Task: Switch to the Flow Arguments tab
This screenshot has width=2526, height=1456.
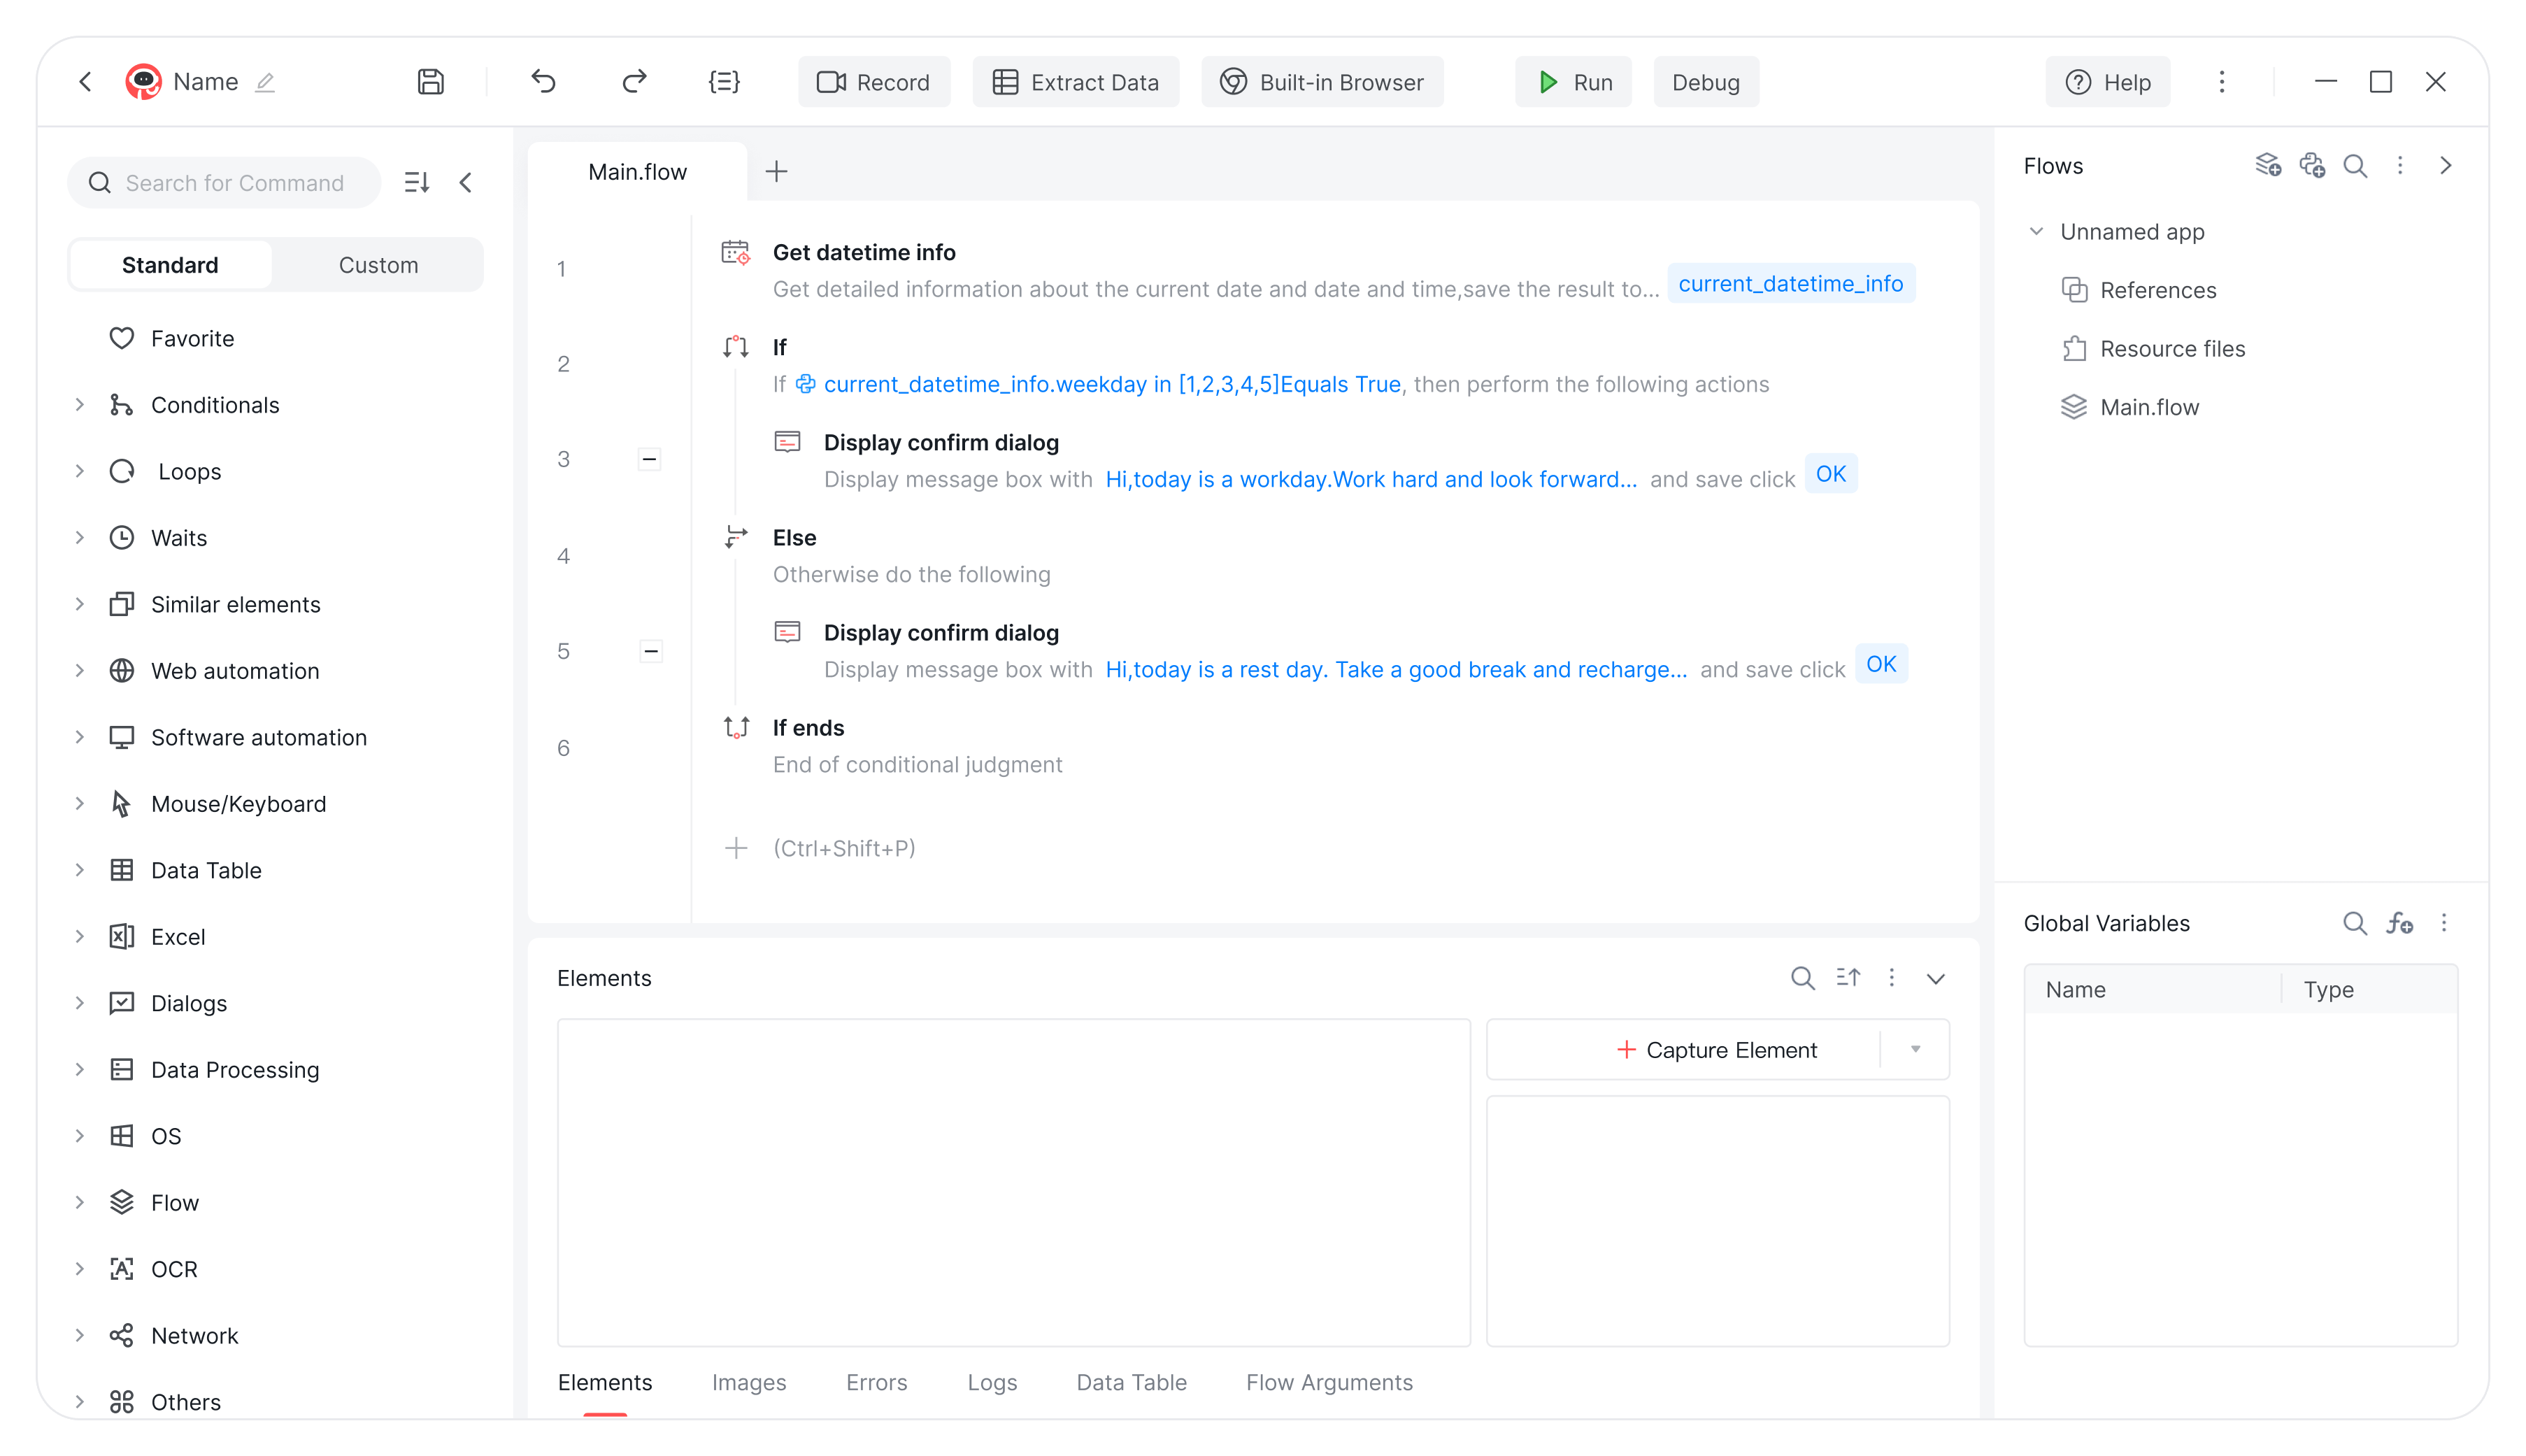Action: coord(1328,1382)
